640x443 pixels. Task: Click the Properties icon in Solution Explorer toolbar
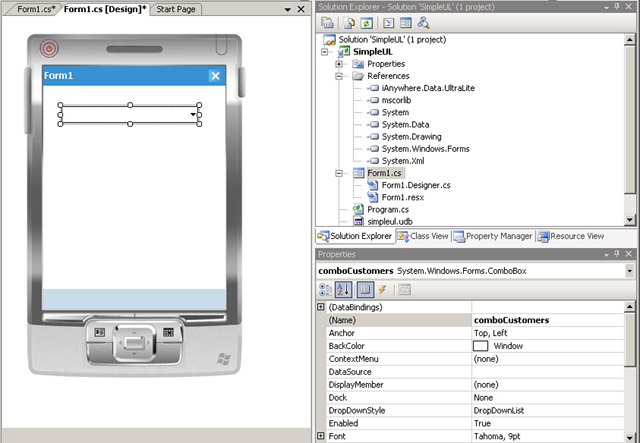(327, 23)
